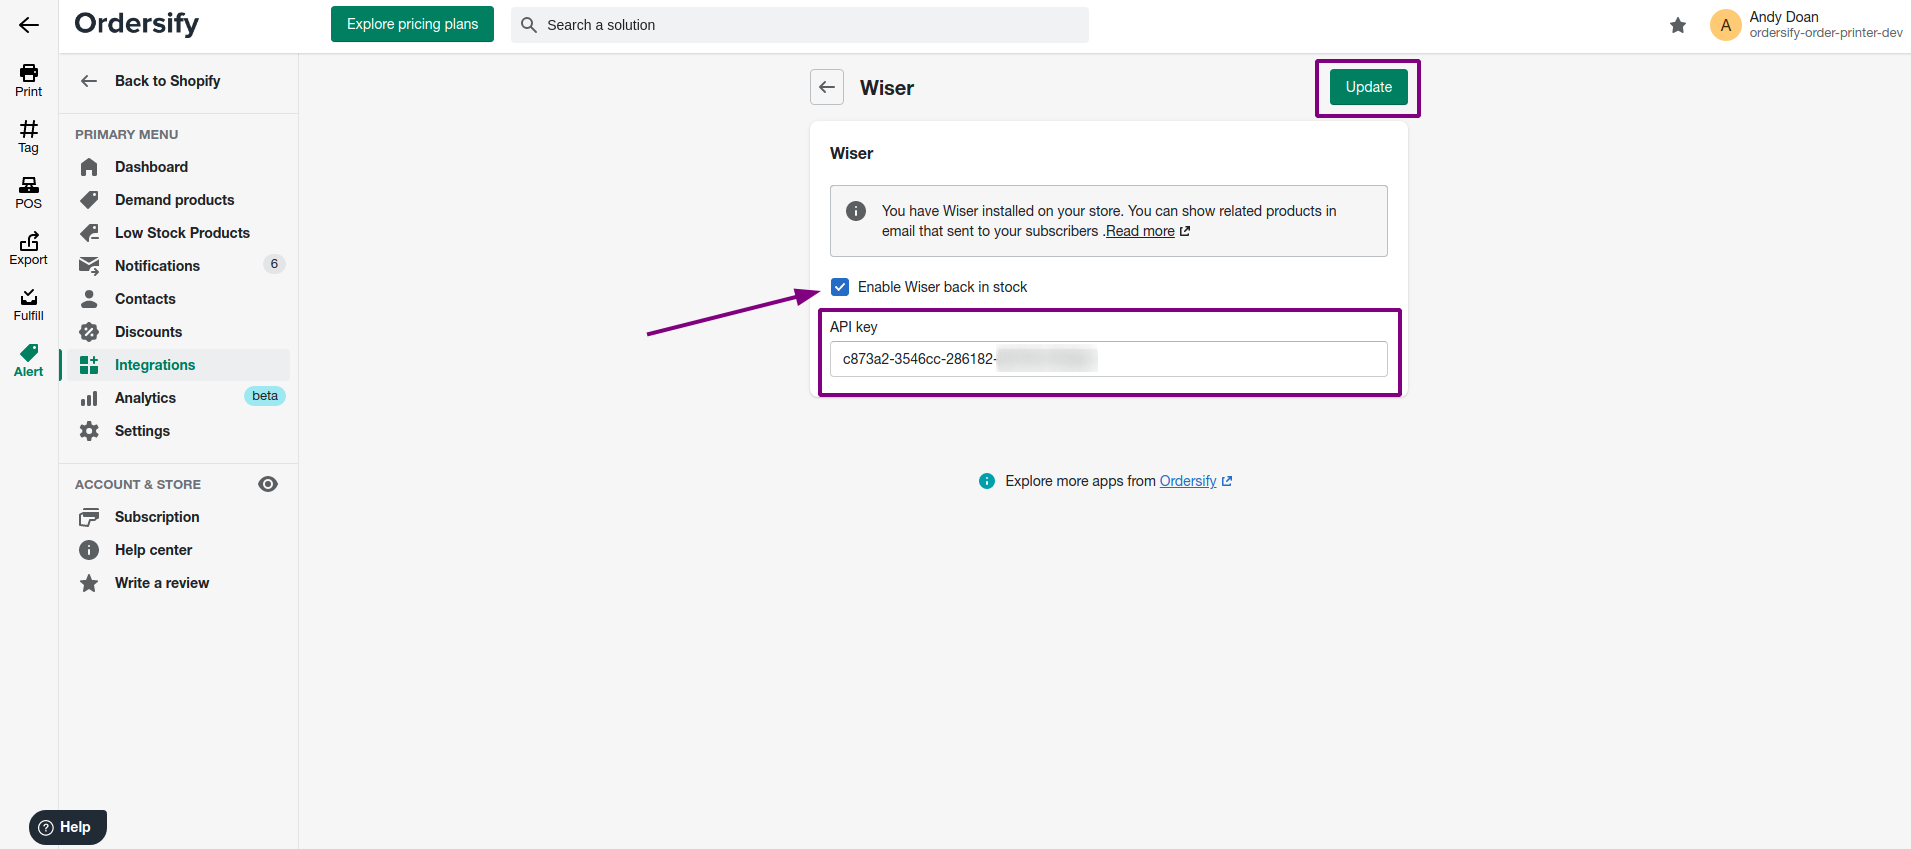
Task: Click the Analytics bar chart icon
Action: coord(89,398)
